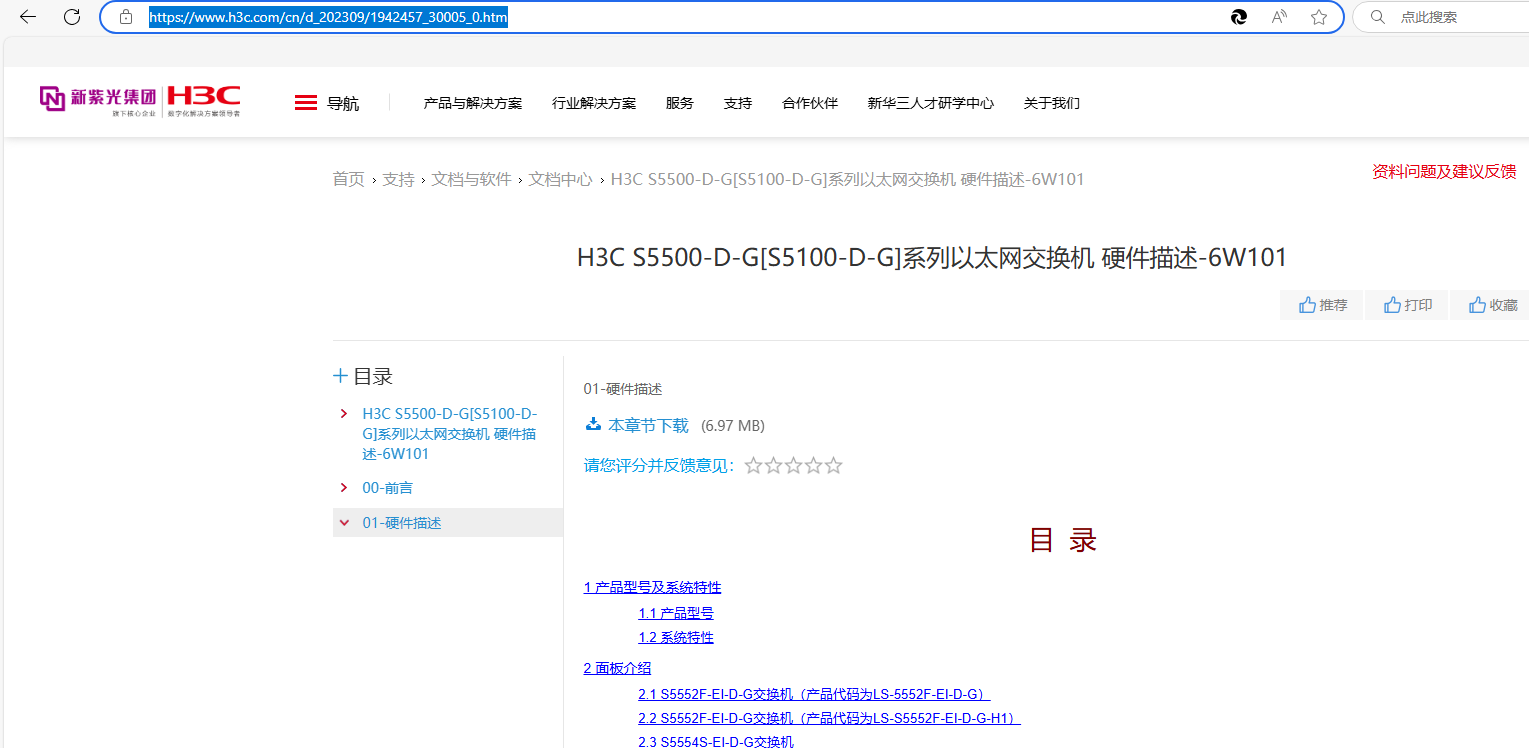1529x748 pixels.
Task: Open the breadcrumb H3C S5500-D-G 硬件描述-6W101 link
Action: pyautogui.click(x=847, y=179)
